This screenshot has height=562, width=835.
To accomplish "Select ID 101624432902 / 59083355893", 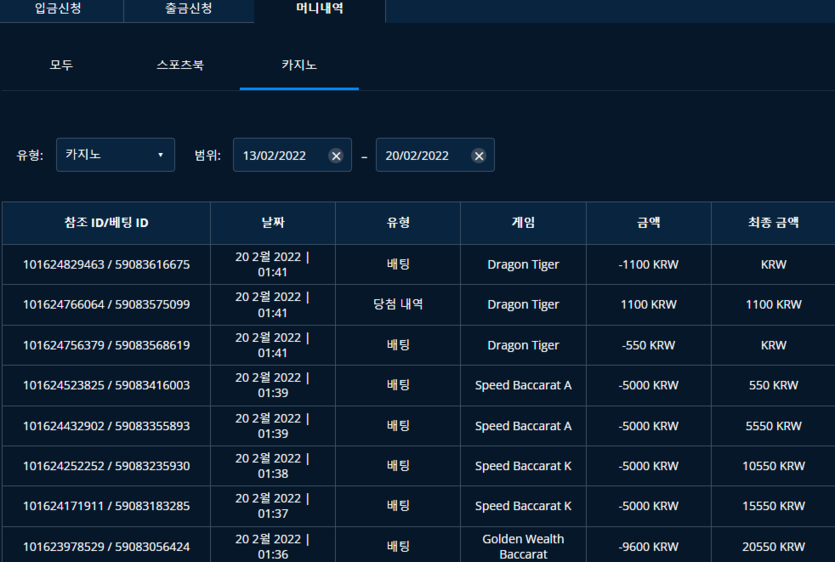I will click(x=107, y=426).
